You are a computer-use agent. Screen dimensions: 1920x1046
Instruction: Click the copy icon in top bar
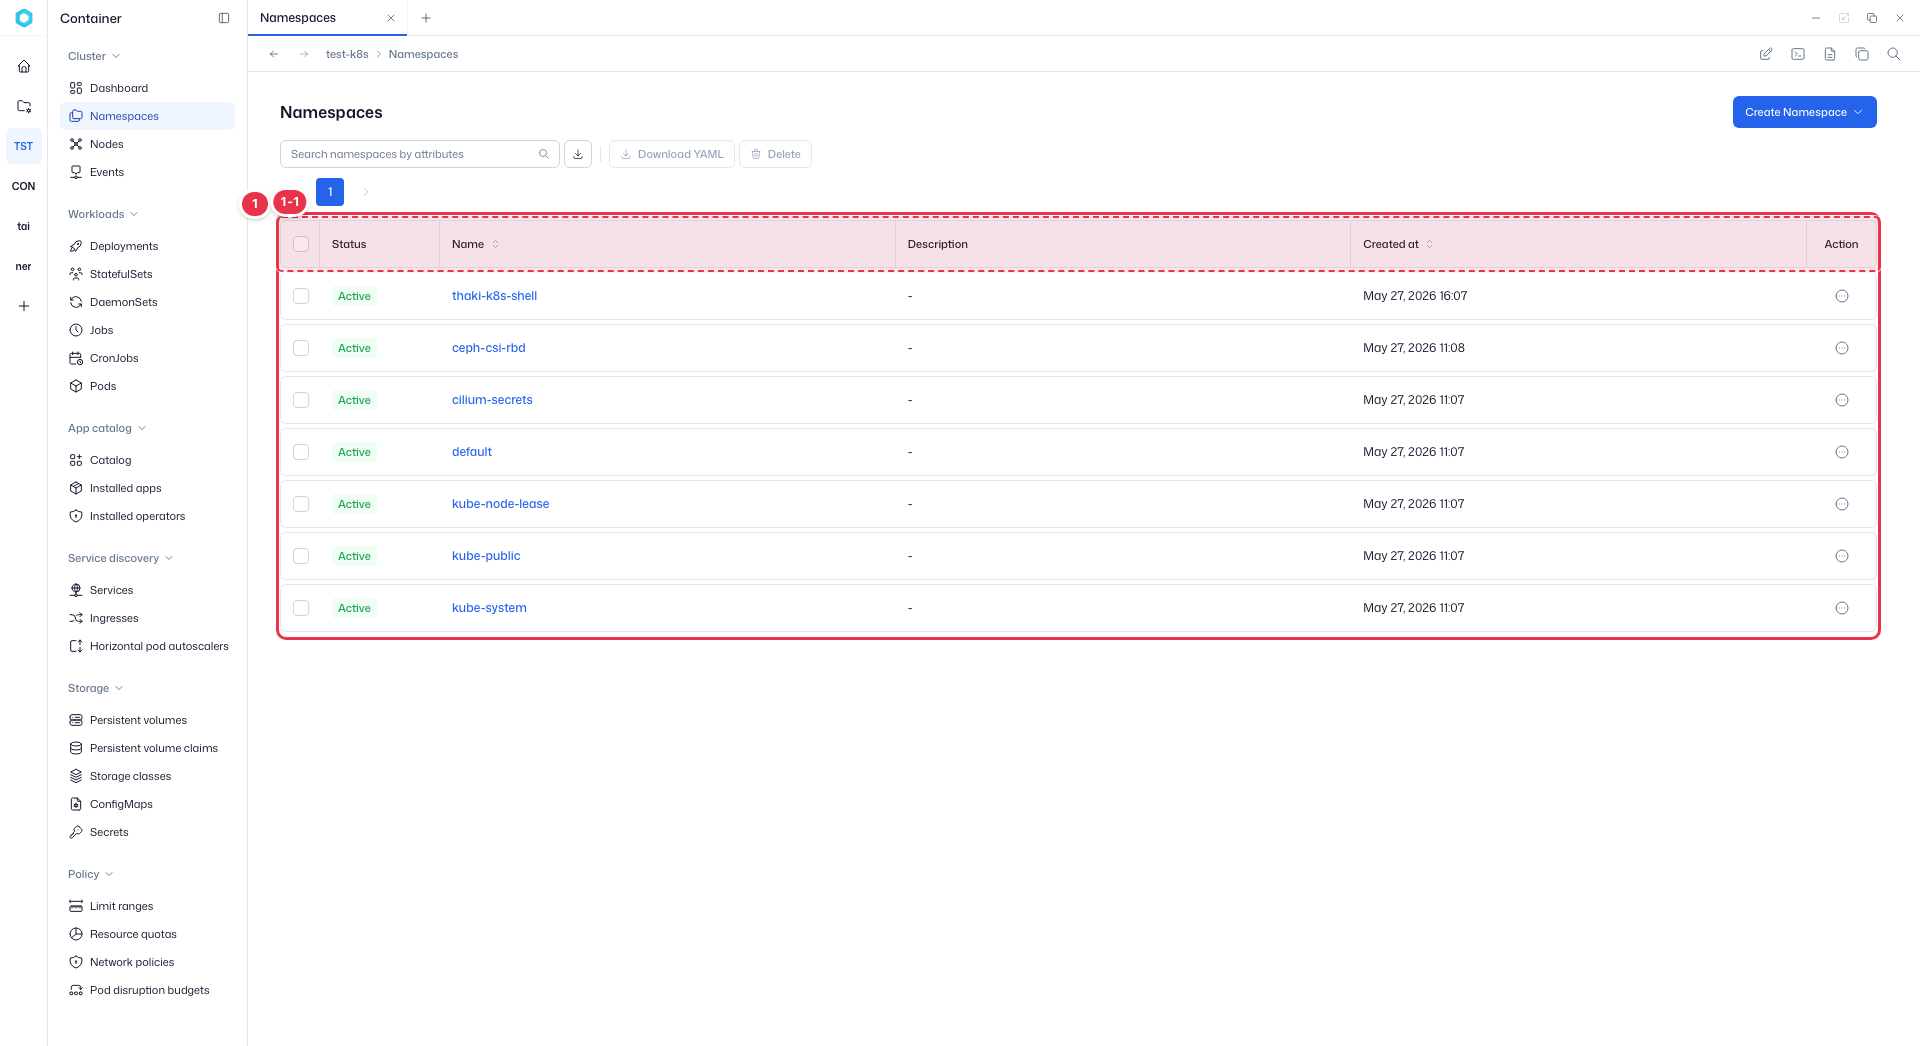(1862, 54)
